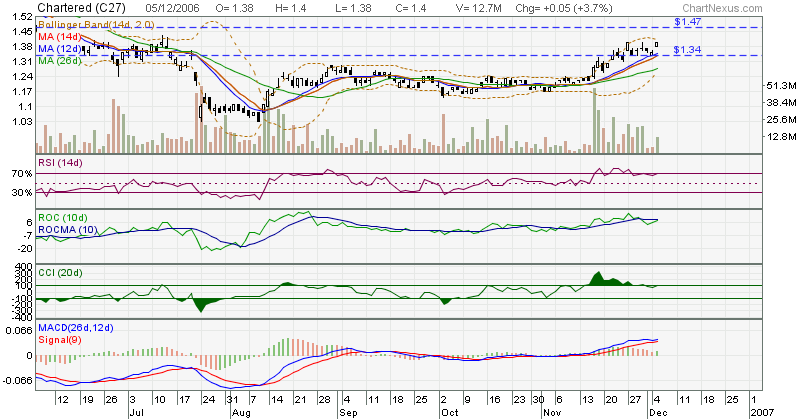This screenshot has width=800, height=419.
Task: Click the Oct month label on time axis
Action: tap(449, 412)
